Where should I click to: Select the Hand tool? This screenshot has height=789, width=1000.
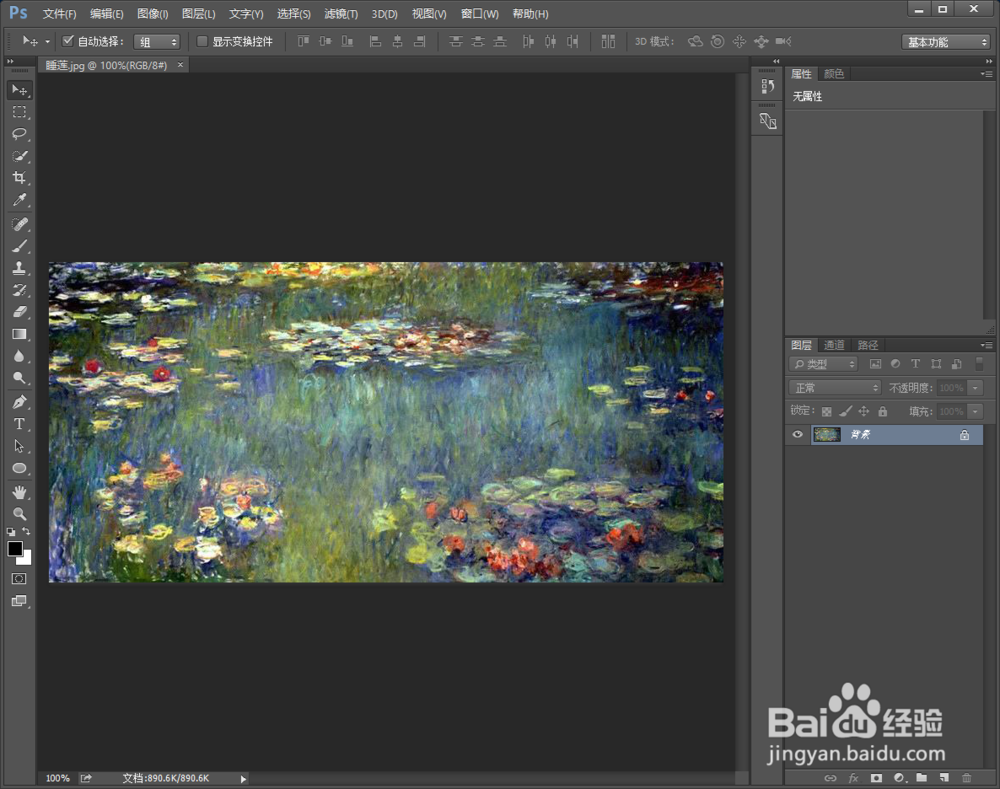(x=19, y=492)
